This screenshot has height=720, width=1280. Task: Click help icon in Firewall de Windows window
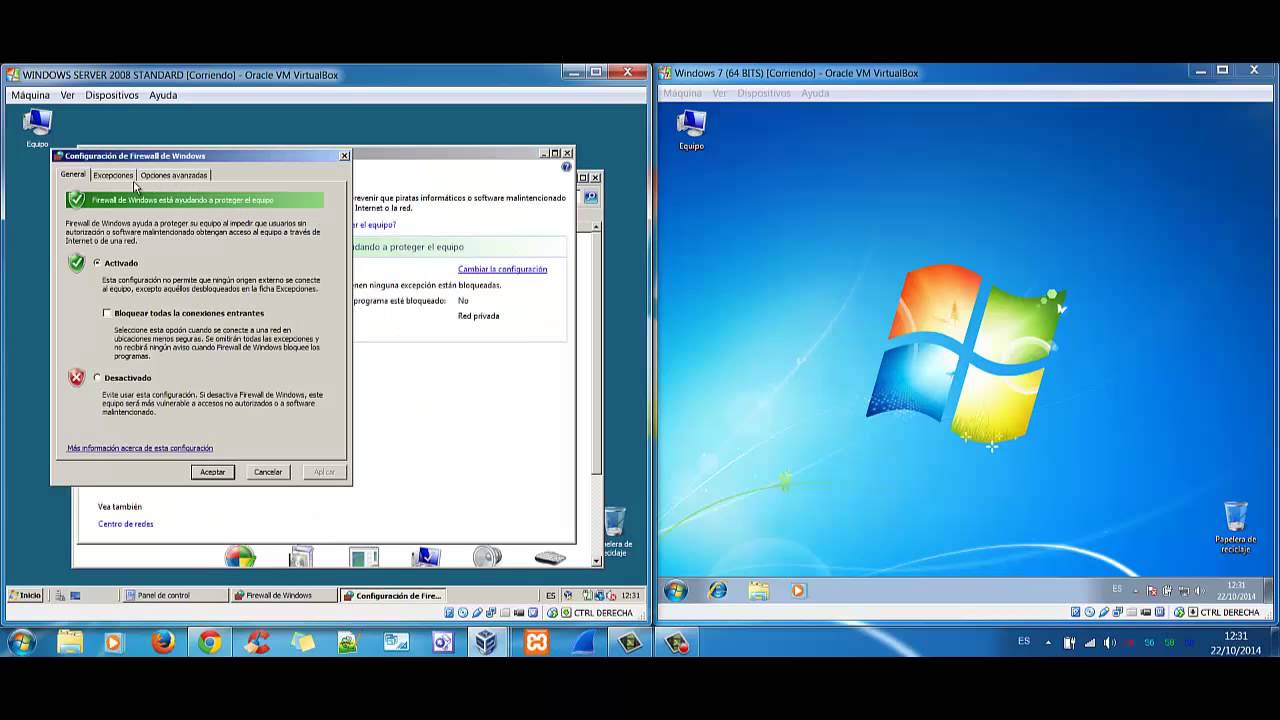pyautogui.click(x=566, y=167)
